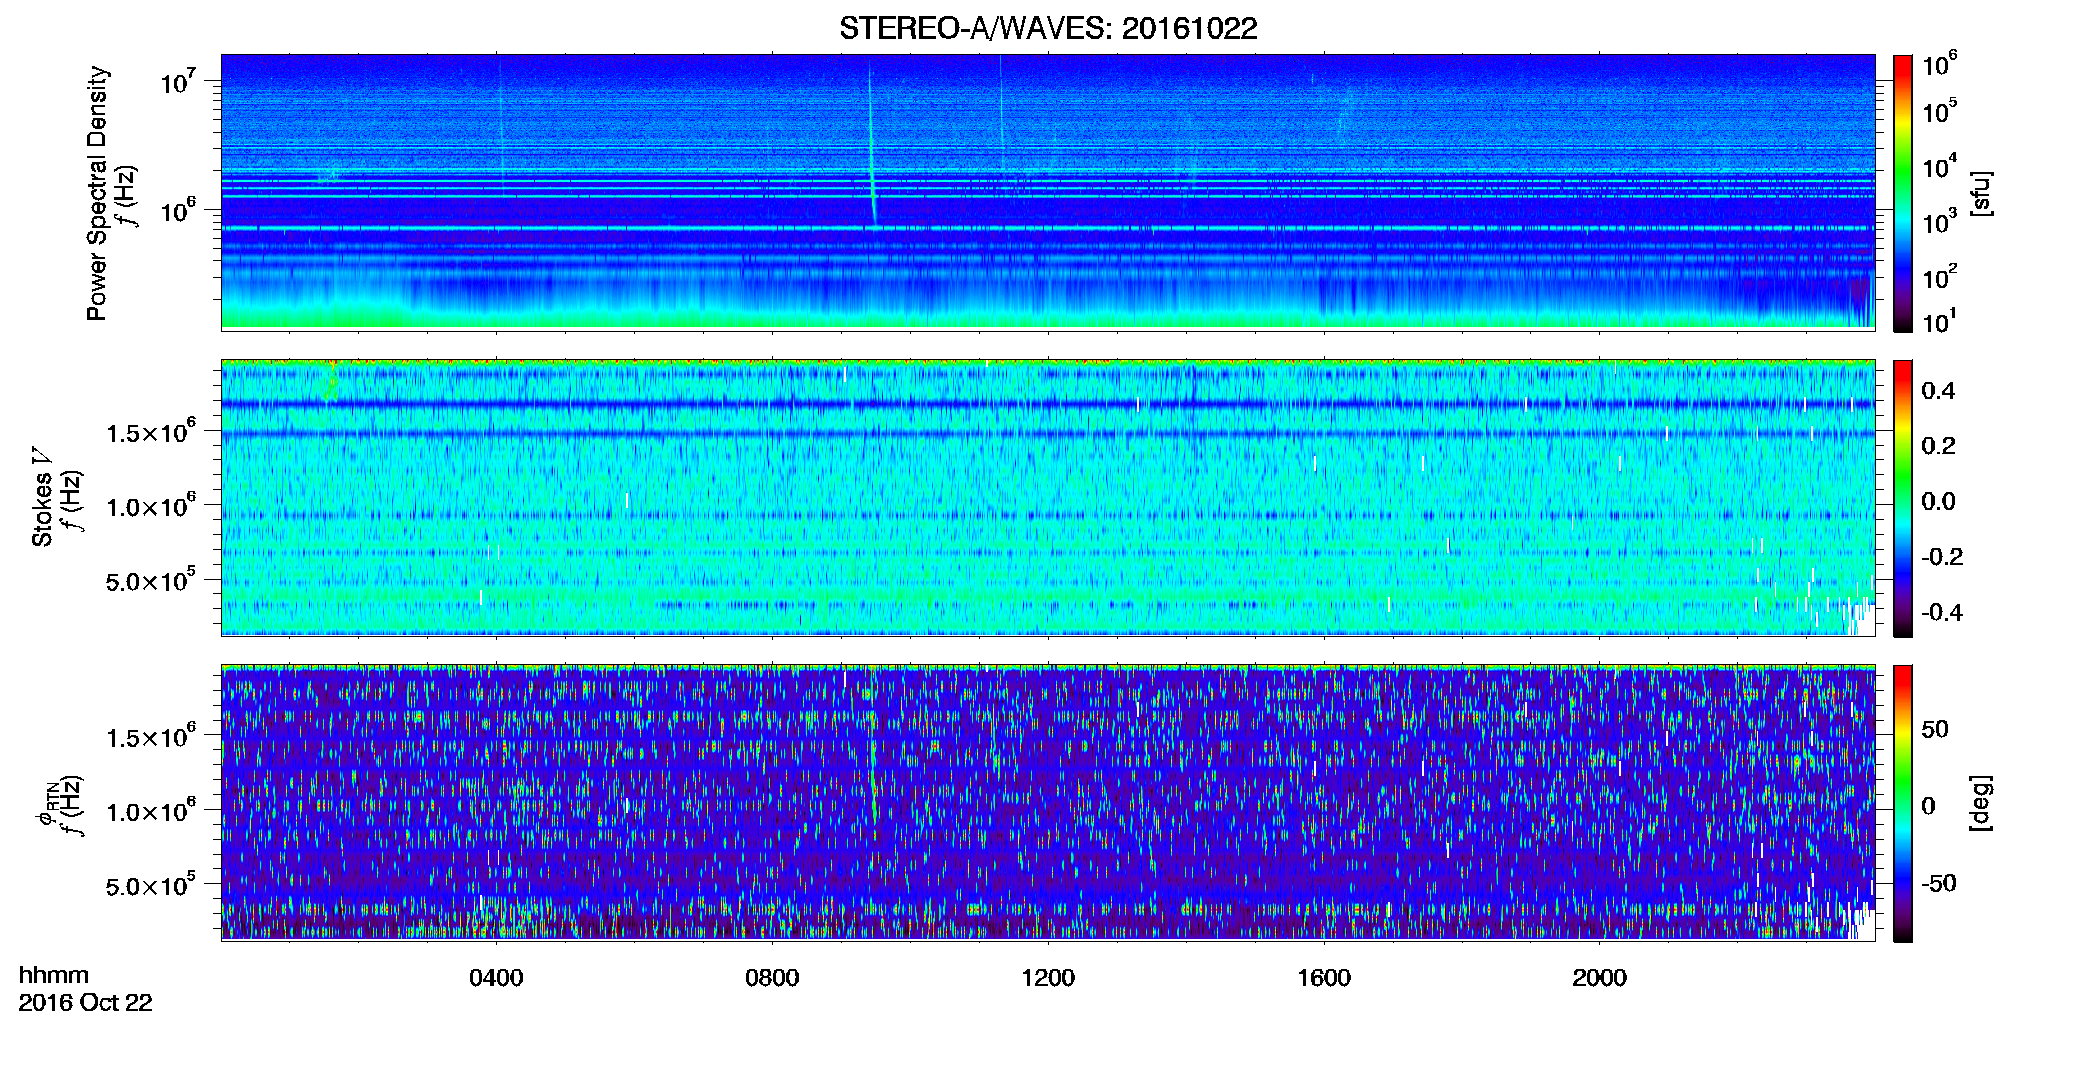Click inside the φRTN spectrogram panel

(x=1048, y=803)
